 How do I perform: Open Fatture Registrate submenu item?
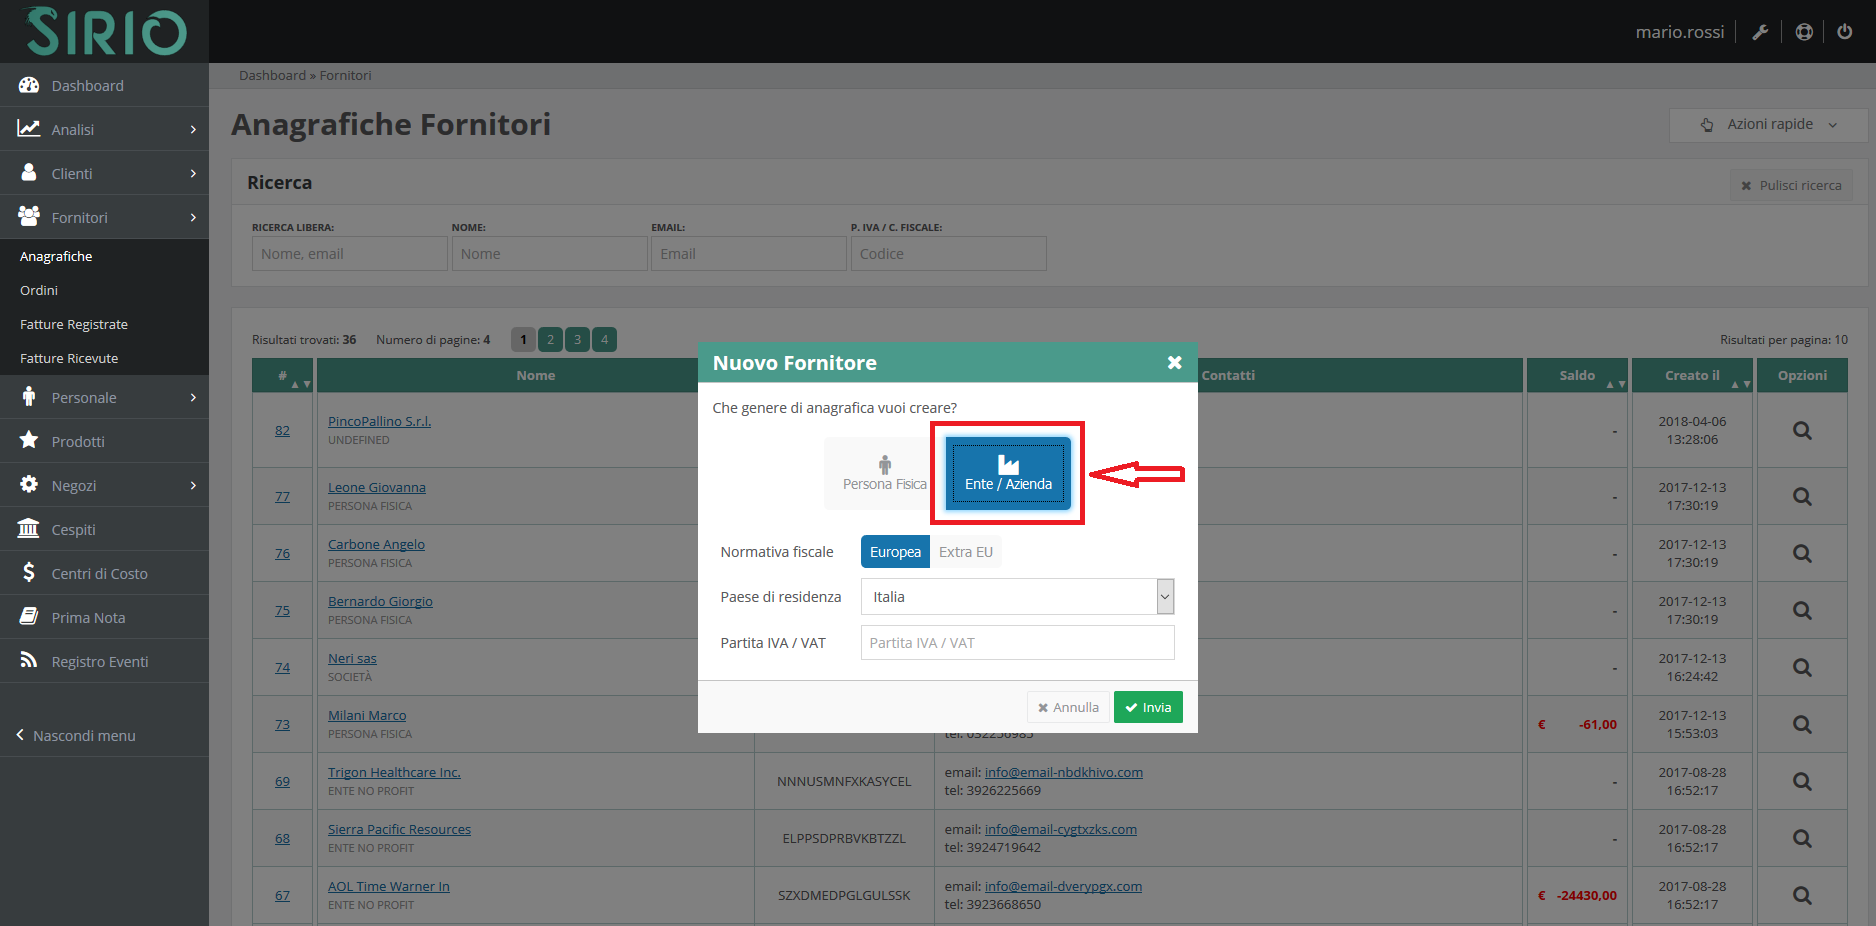(x=74, y=325)
